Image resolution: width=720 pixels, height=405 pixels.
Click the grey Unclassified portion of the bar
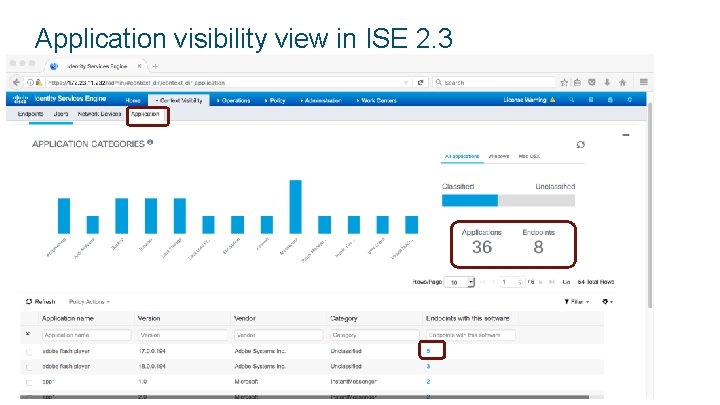[536, 200]
